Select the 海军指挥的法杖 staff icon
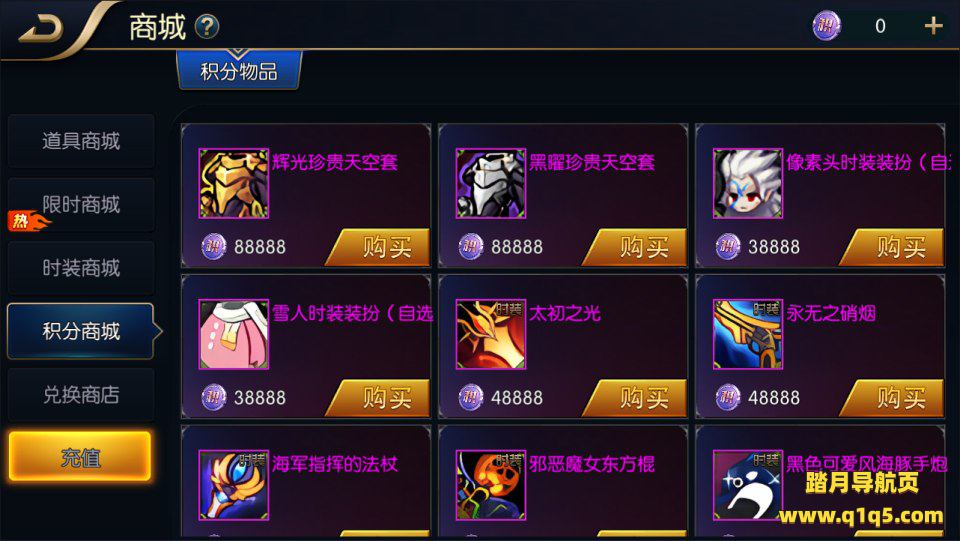This screenshot has height=541, width=960. click(234, 485)
